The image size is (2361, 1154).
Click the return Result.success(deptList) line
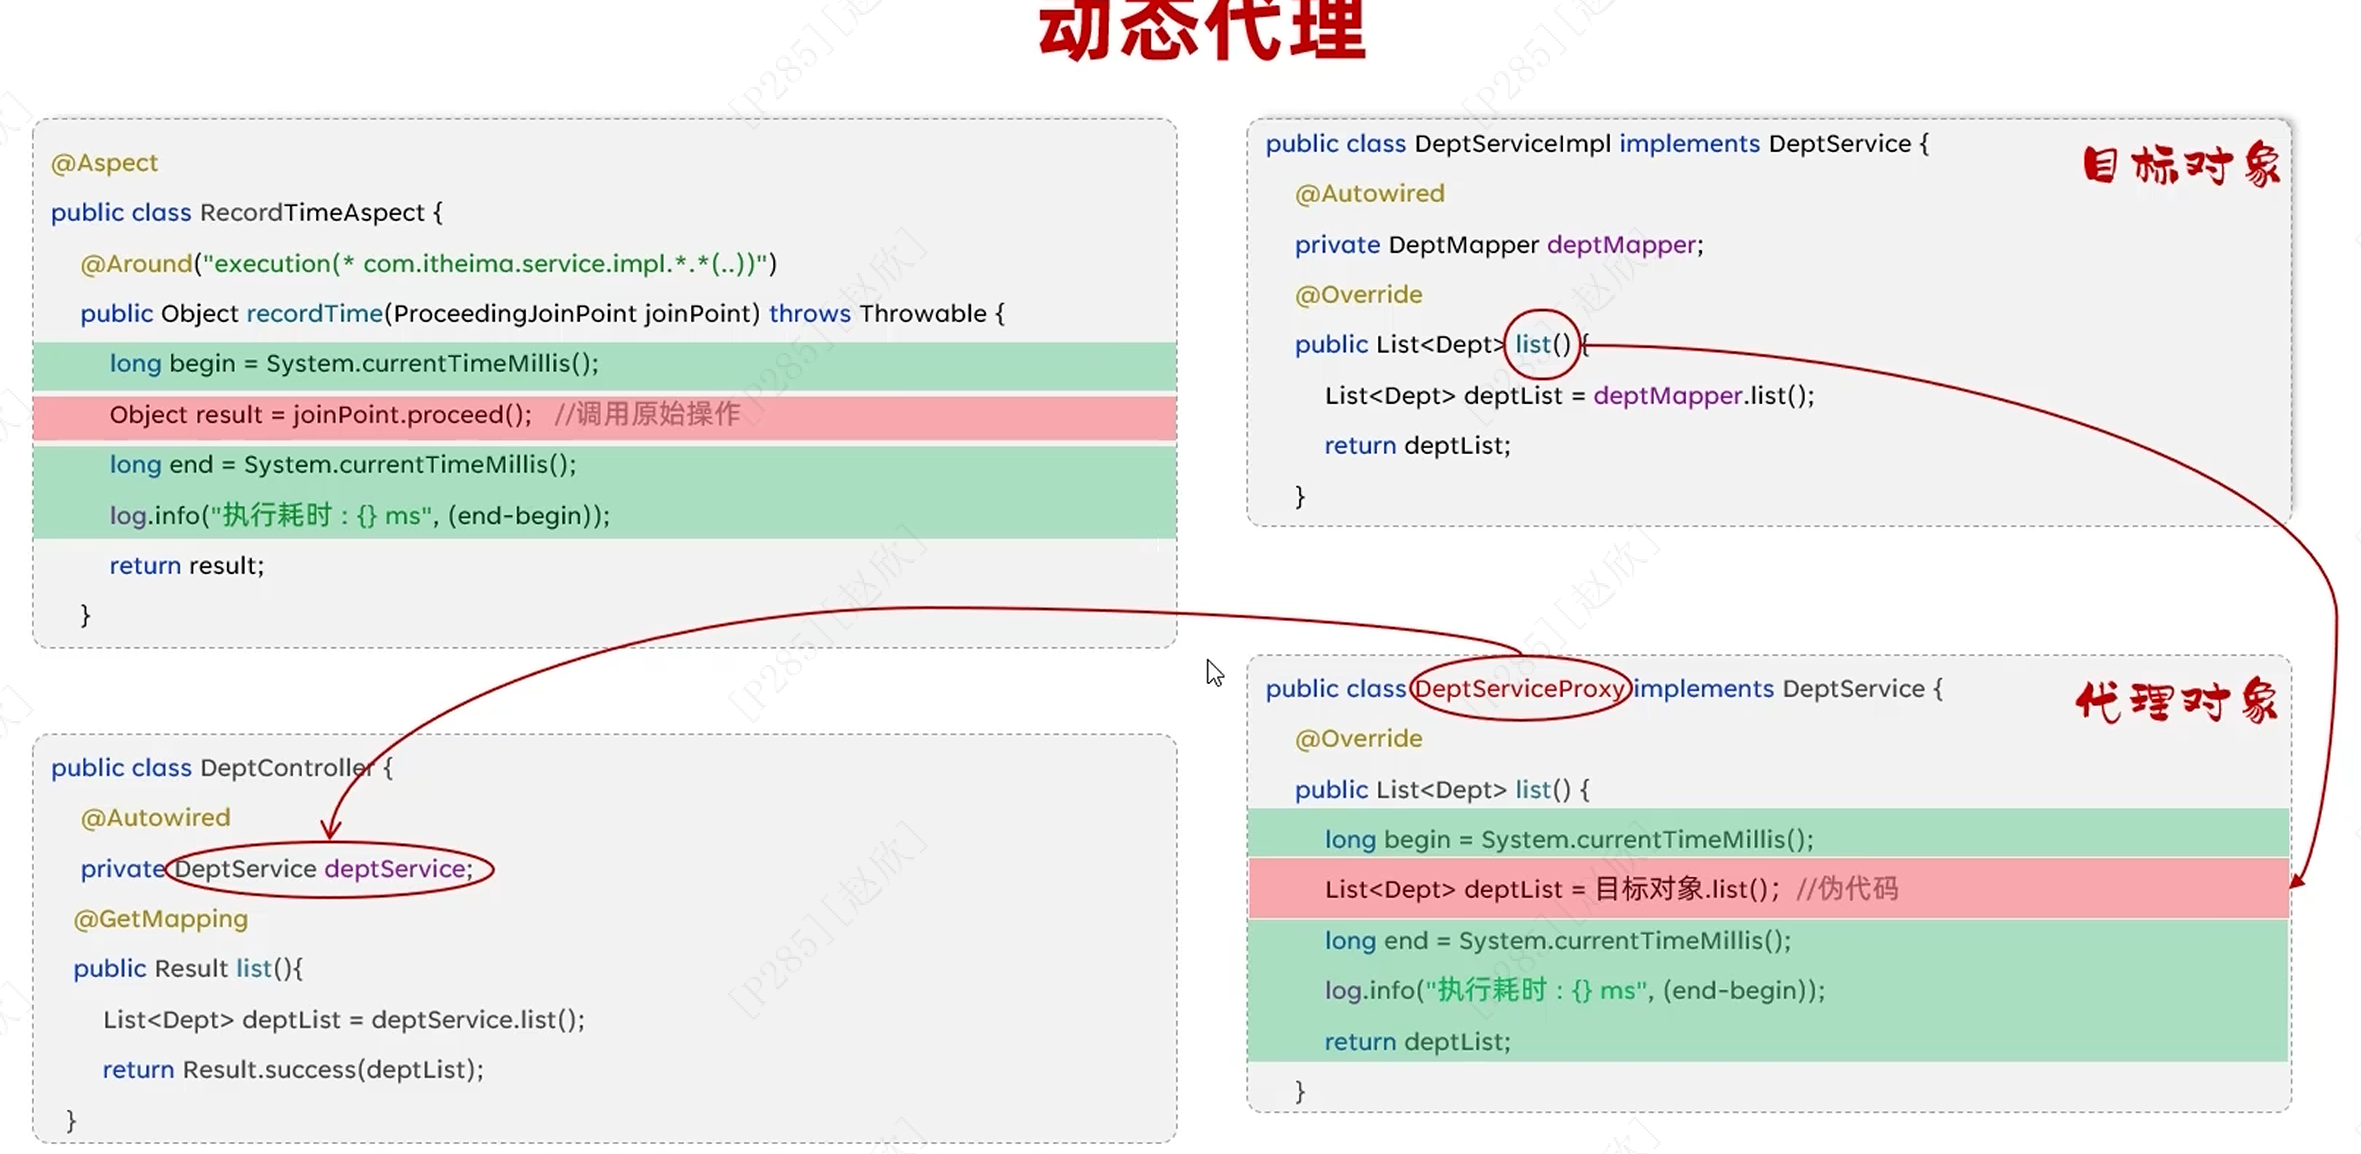pos(292,1070)
